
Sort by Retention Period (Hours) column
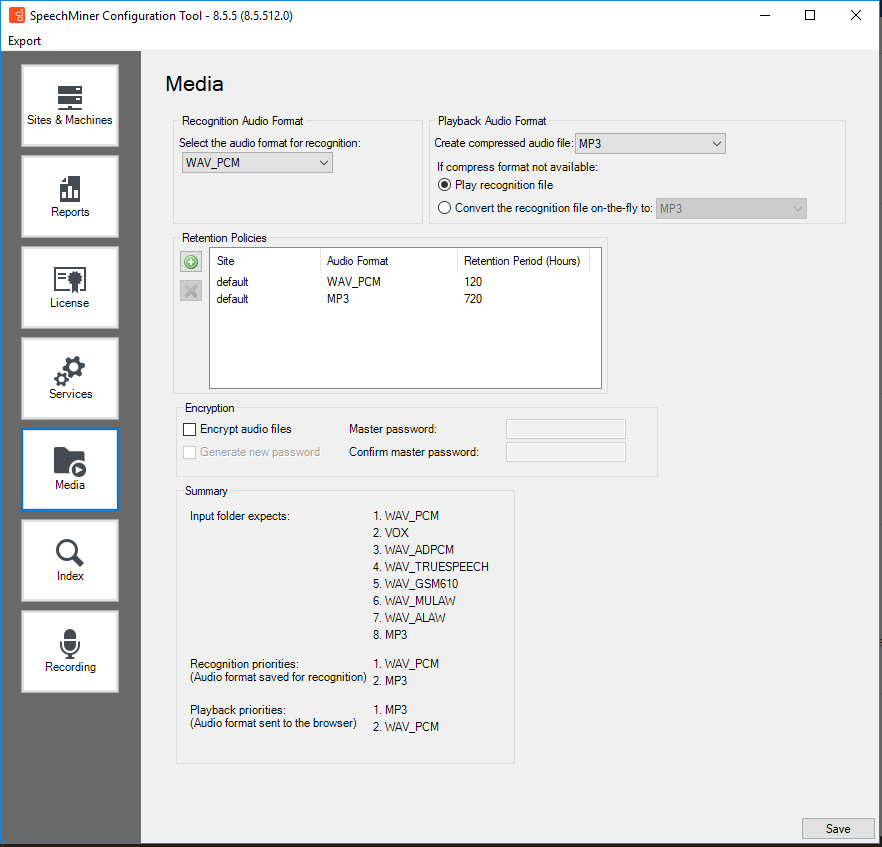click(x=522, y=261)
